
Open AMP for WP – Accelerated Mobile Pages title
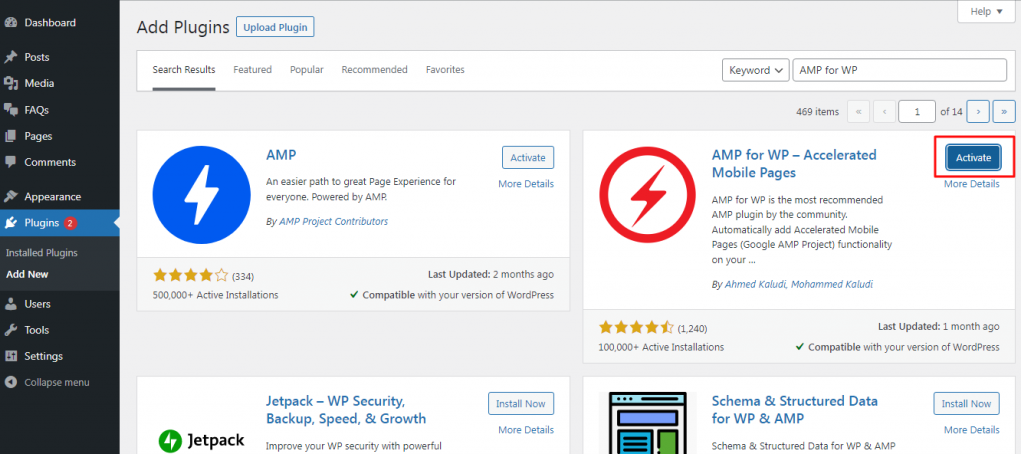[794, 163]
